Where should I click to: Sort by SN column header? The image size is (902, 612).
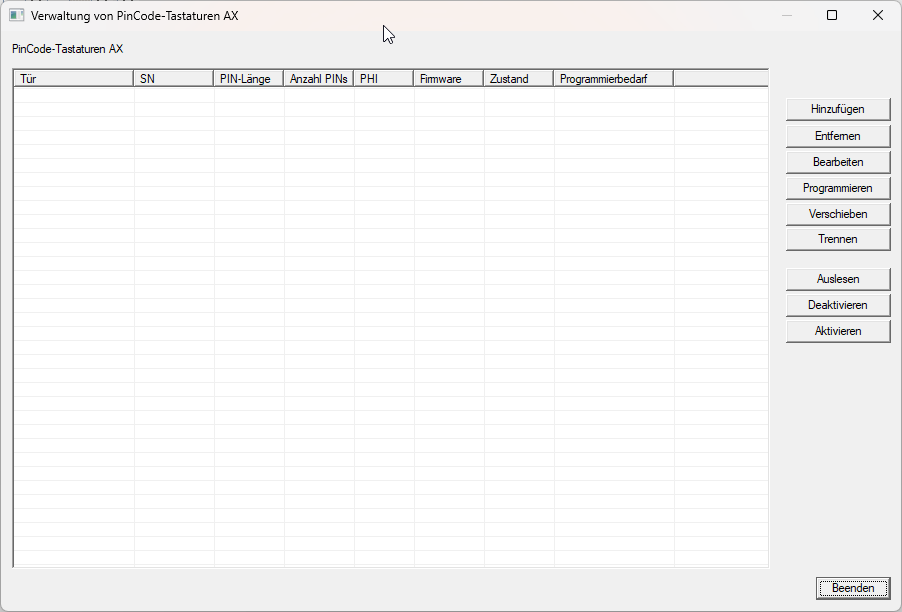(x=173, y=79)
